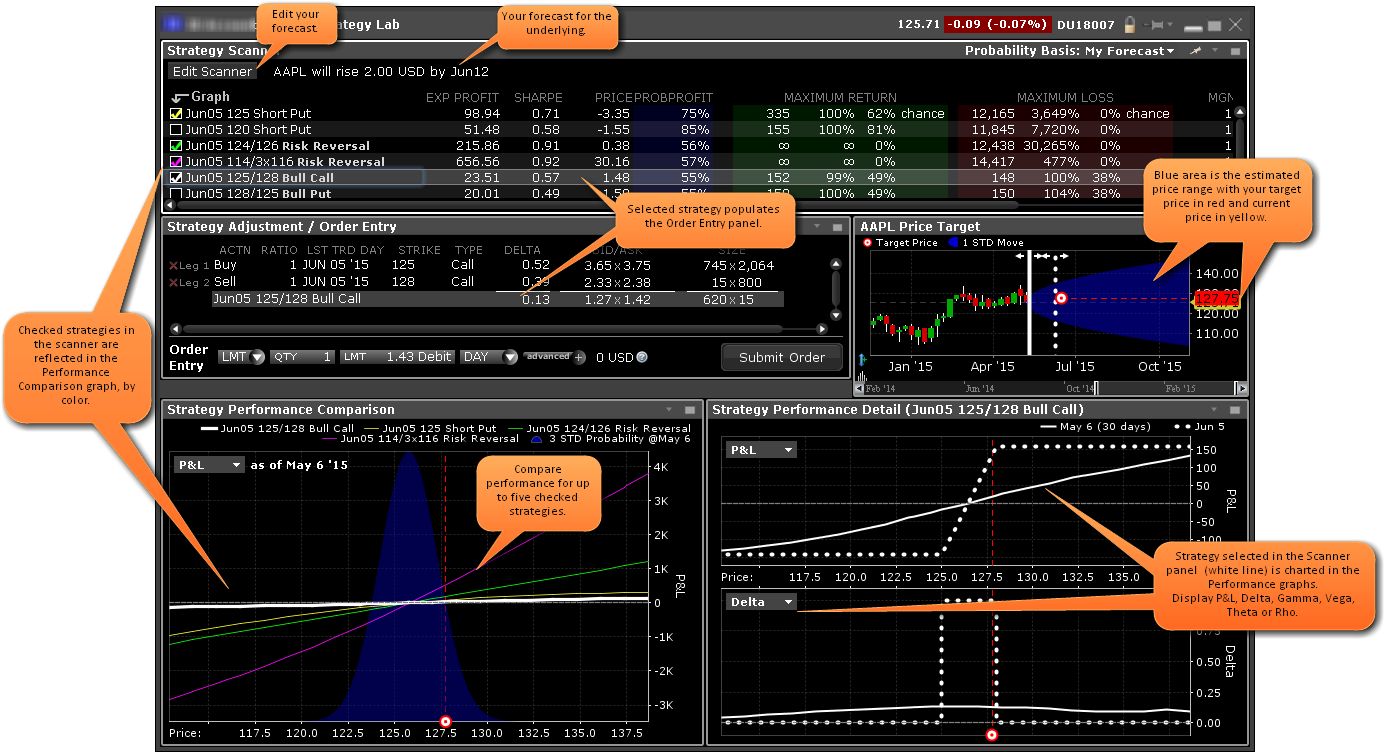Click the 127.75 target price label on axis
The image size is (1384, 752).
click(x=1216, y=298)
